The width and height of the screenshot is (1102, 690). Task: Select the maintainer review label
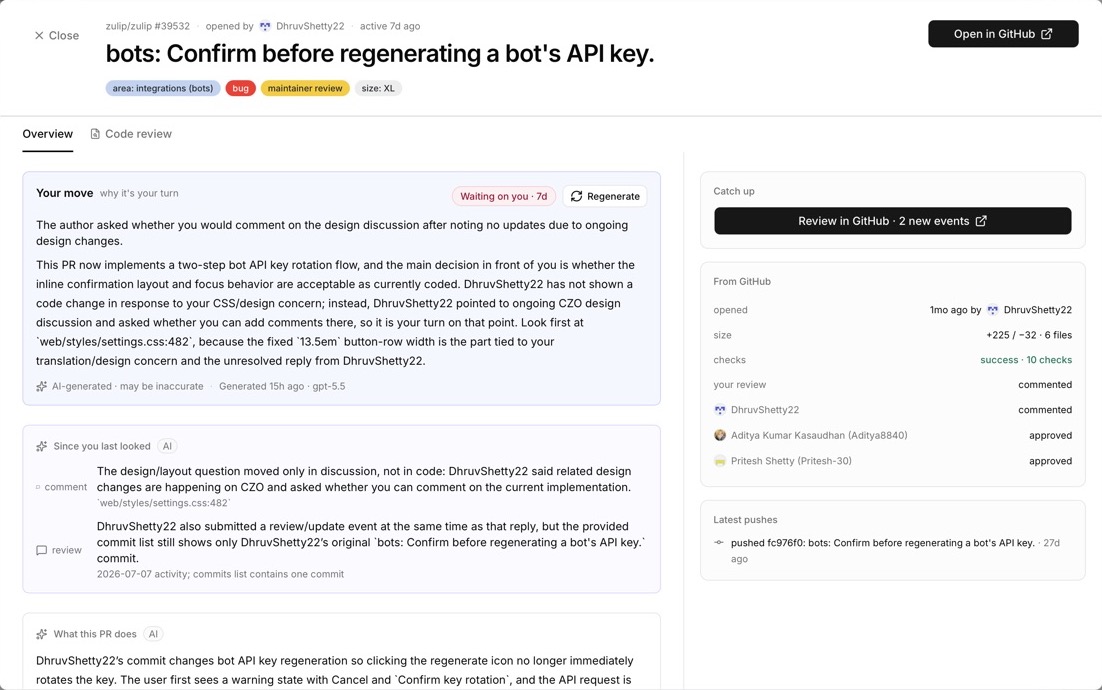click(x=305, y=88)
